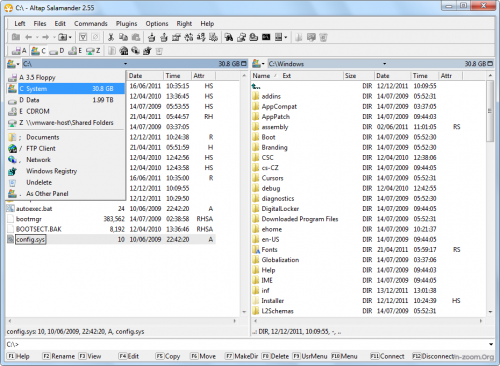Open the Plugins menu
Screen dimensions: 500x366
click(x=126, y=24)
